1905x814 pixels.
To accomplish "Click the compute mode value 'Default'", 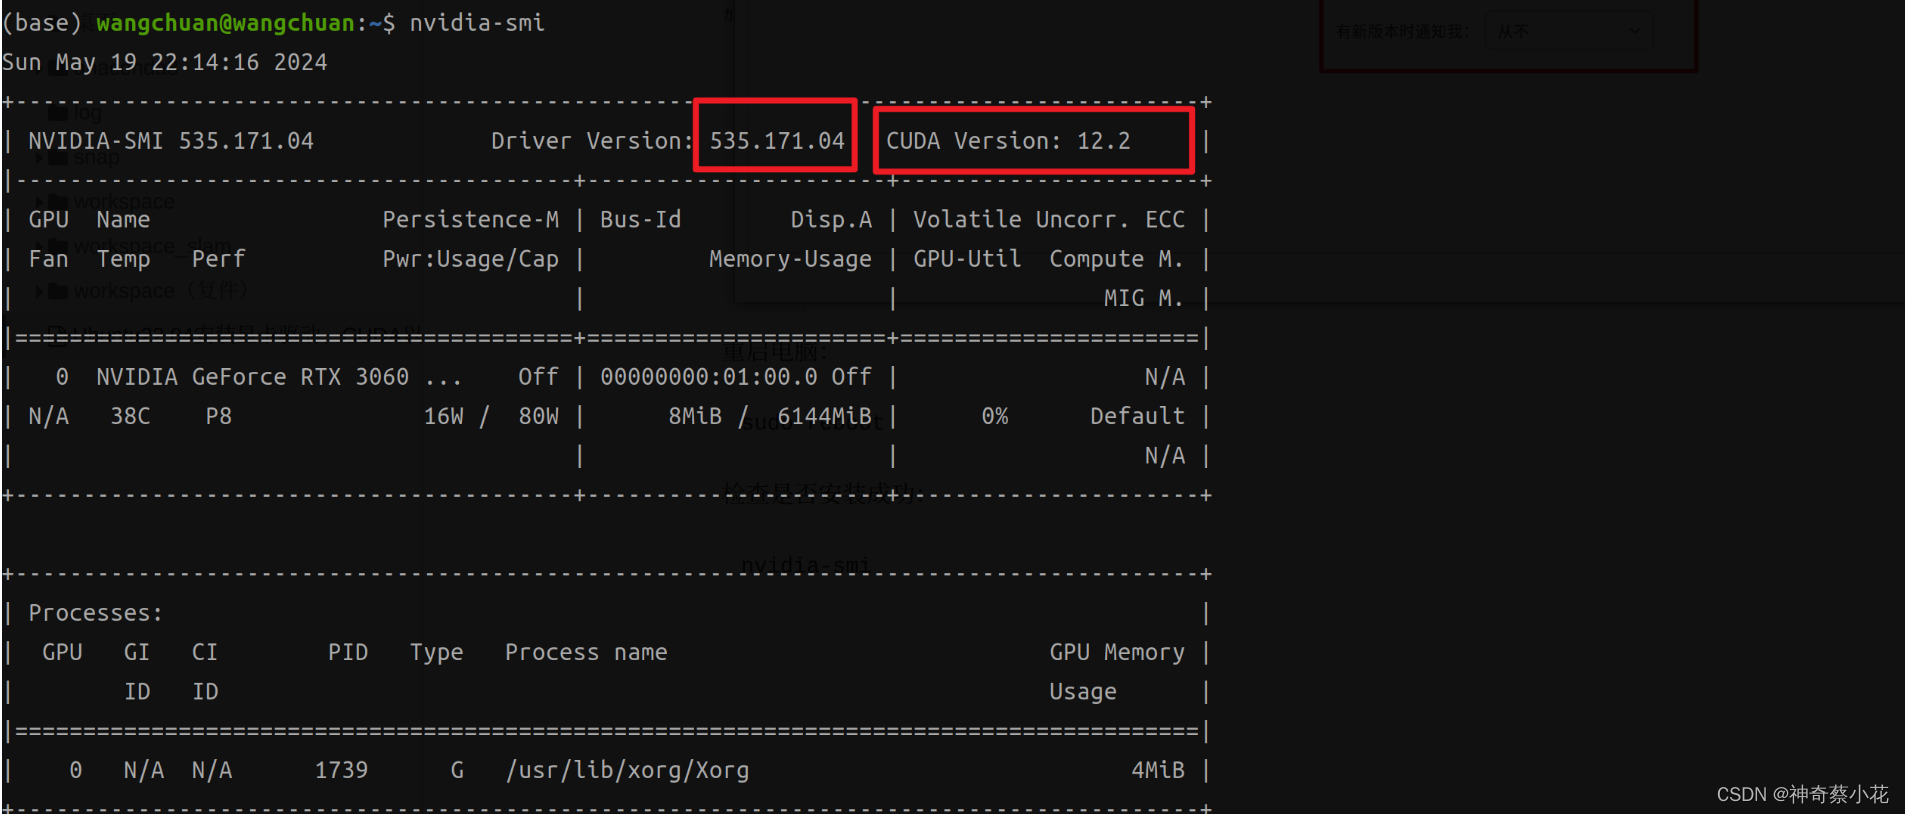I will coord(1137,416).
